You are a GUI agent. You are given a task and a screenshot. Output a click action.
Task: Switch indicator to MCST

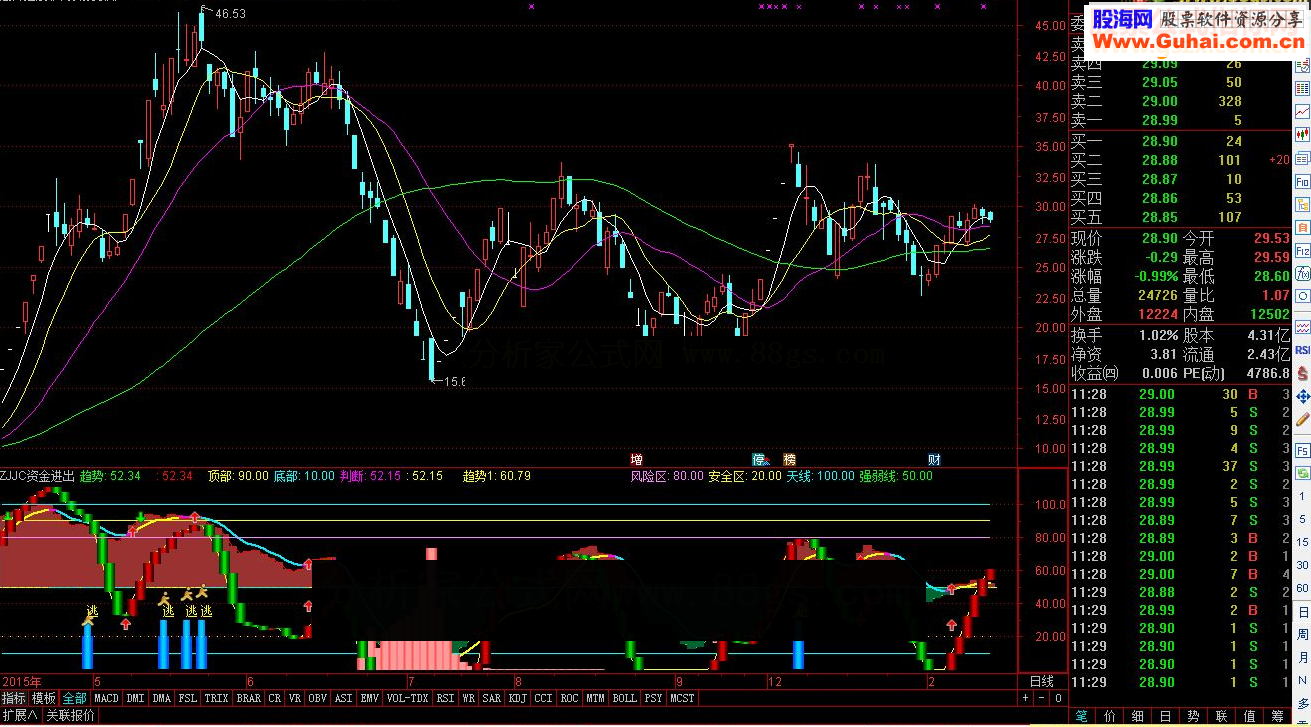coord(683,698)
